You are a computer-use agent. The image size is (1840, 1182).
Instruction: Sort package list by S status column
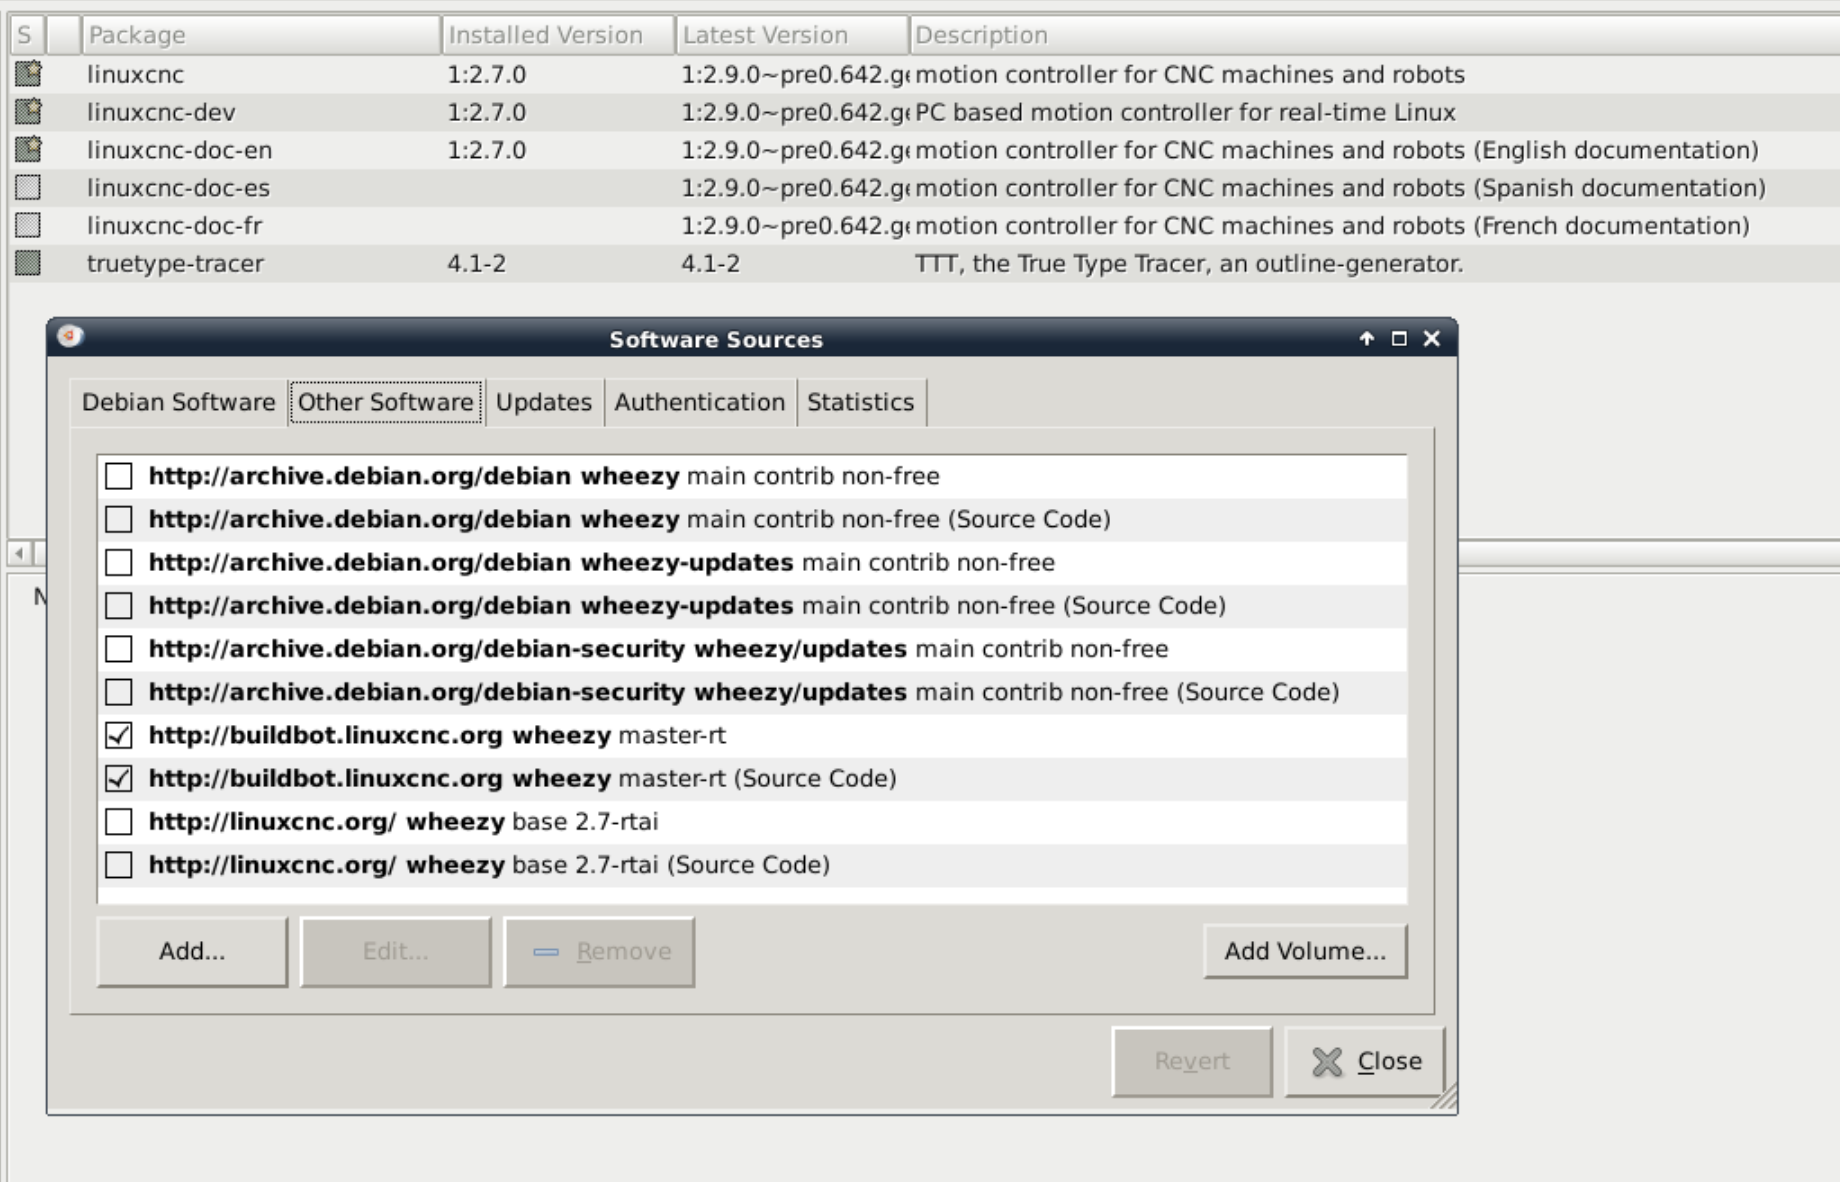(27, 35)
